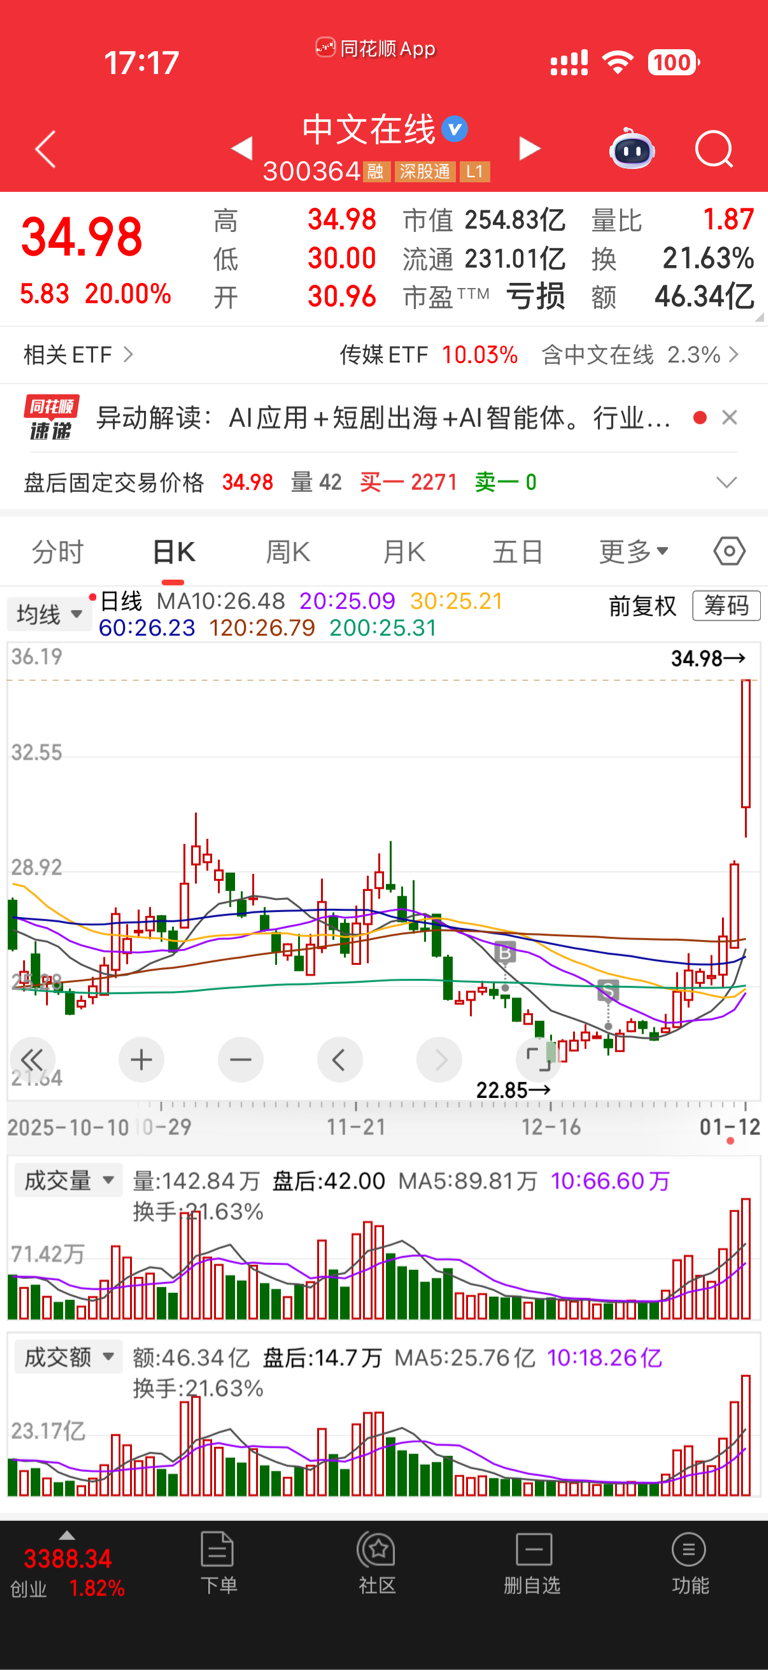Expand the 创业 index ticker arrow
The width and height of the screenshot is (768, 1670).
pyautogui.click(x=67, y=1535)
